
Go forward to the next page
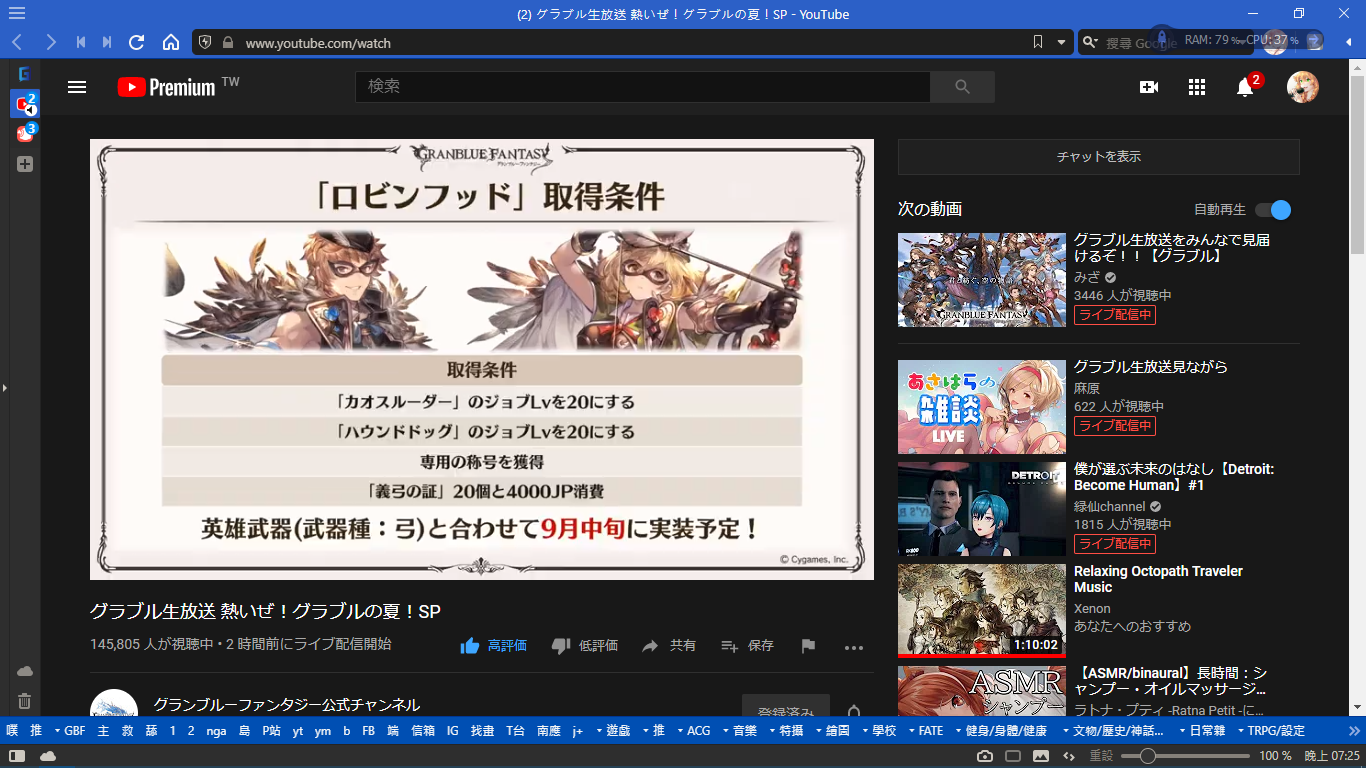pos(50,42)
